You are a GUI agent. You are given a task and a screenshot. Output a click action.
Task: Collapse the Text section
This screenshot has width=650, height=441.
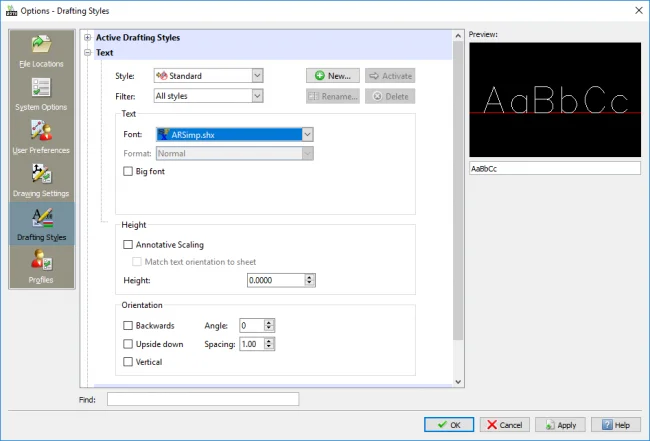pos(88,52)
